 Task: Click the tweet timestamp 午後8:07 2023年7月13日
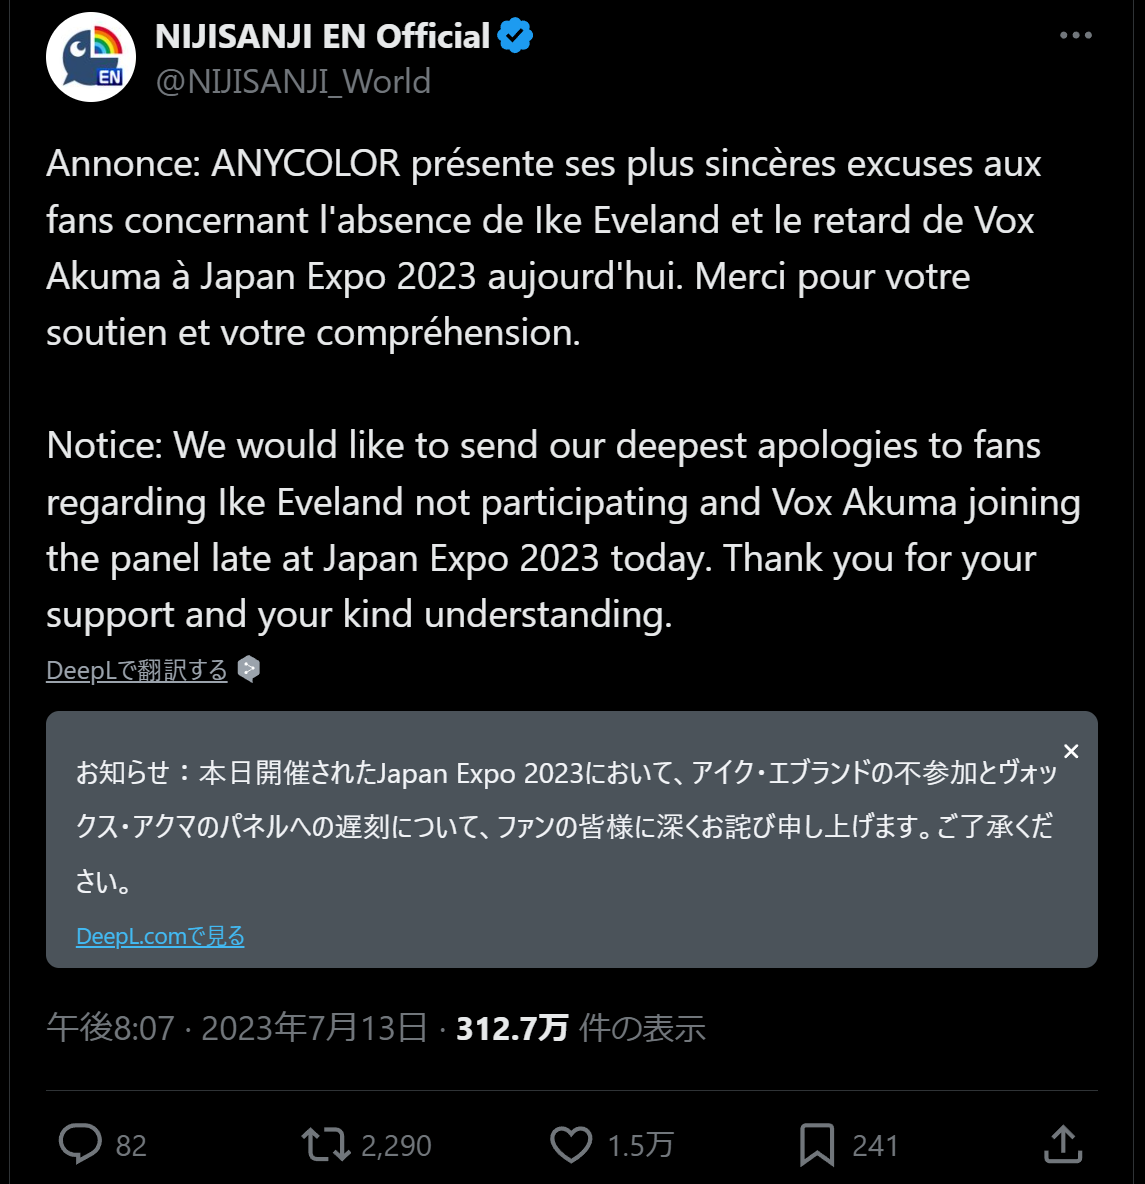[x=237, y=1028]
